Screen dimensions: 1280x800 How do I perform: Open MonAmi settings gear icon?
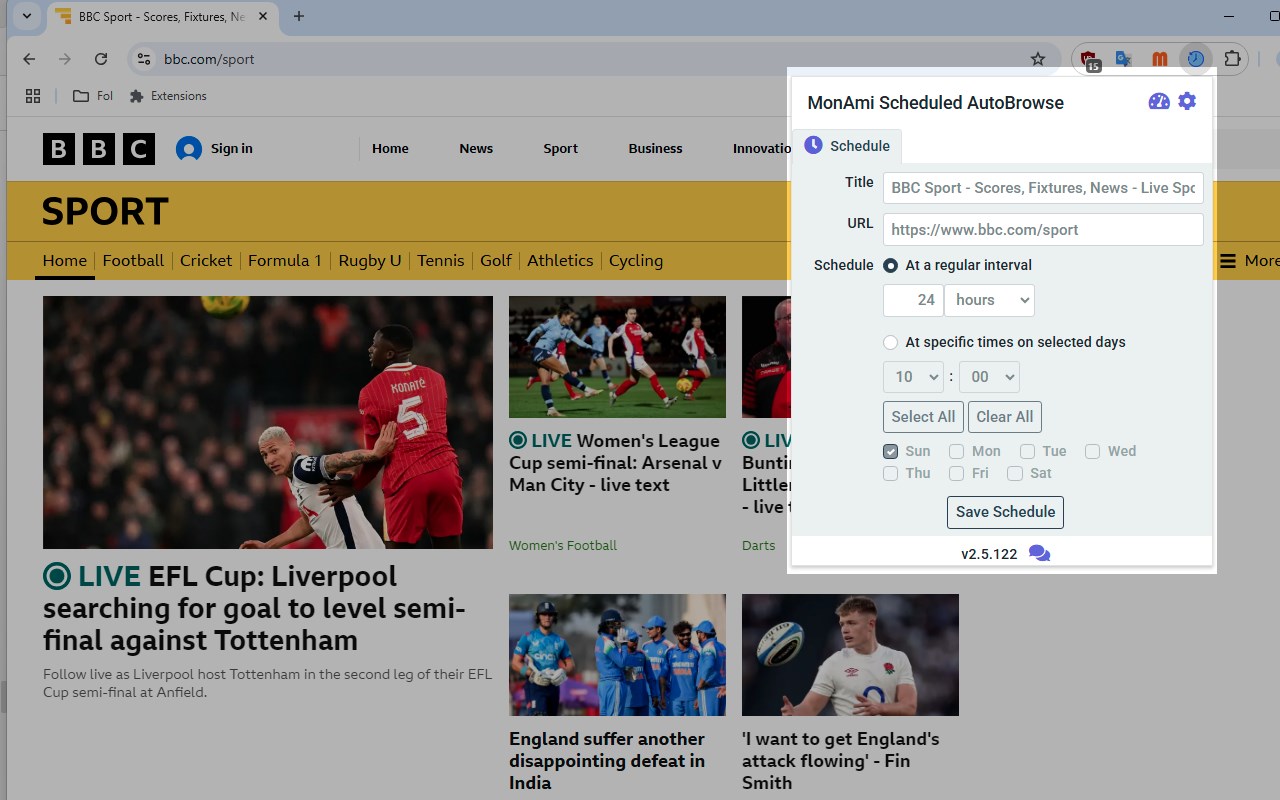[1187, 101]
